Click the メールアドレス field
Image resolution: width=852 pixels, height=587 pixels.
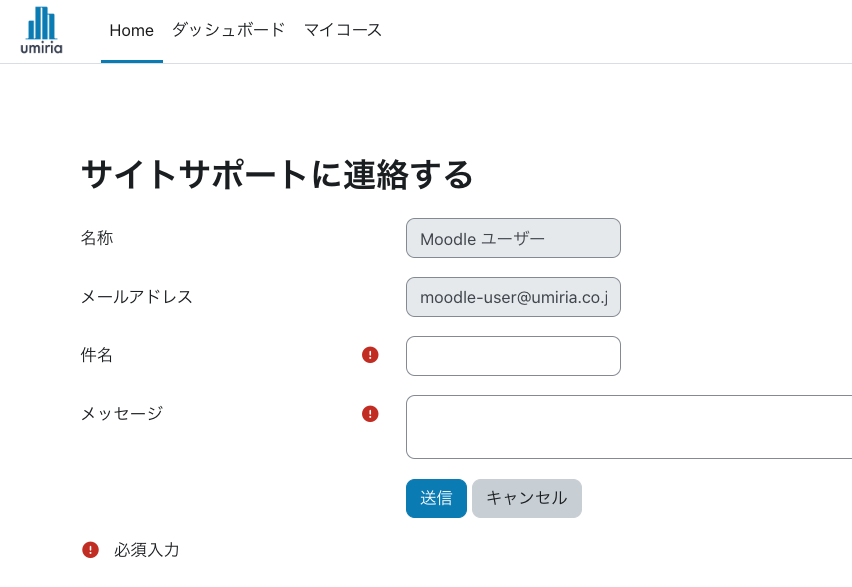[513, 297]
